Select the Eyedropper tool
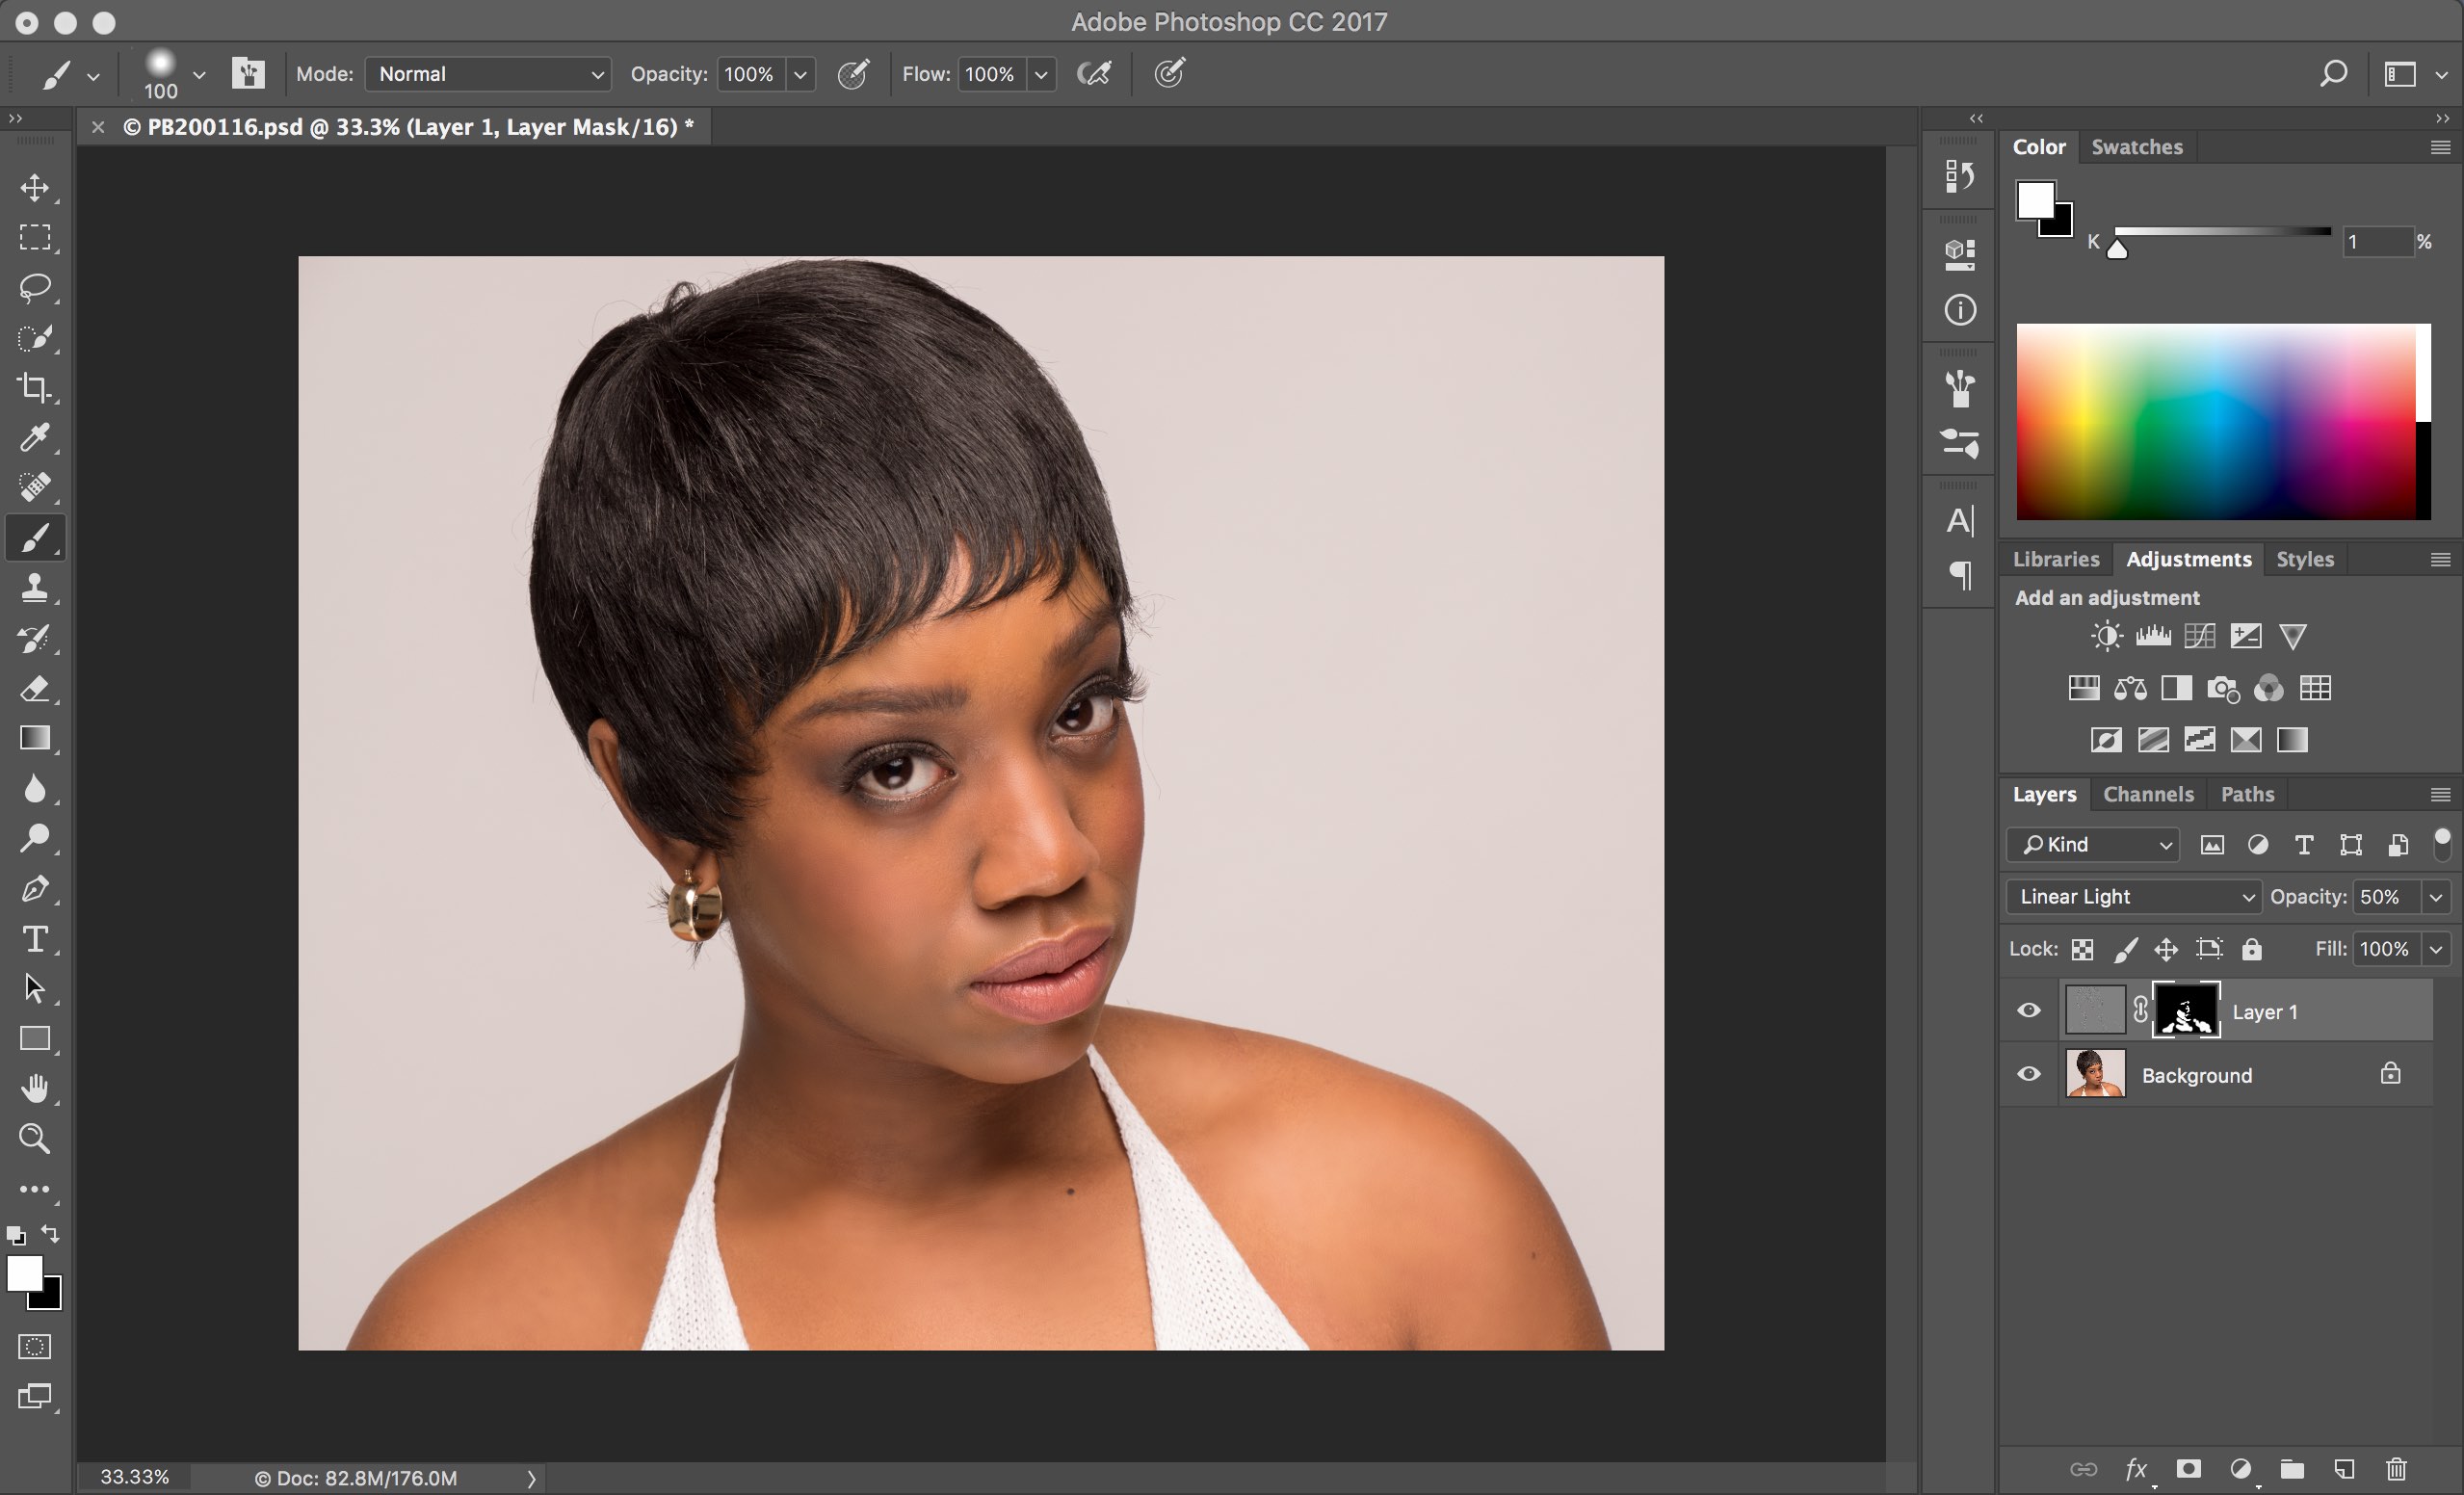This screenshot has height=1495, width=2464. point(36,438)
